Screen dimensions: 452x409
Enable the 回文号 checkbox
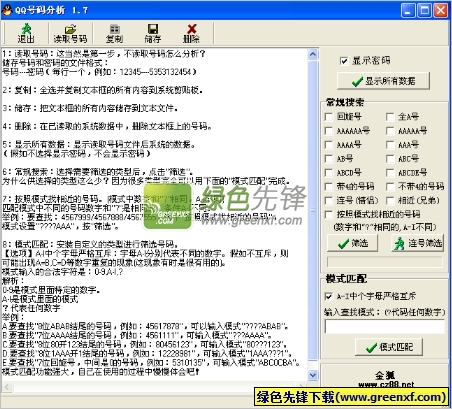(329, 117)
